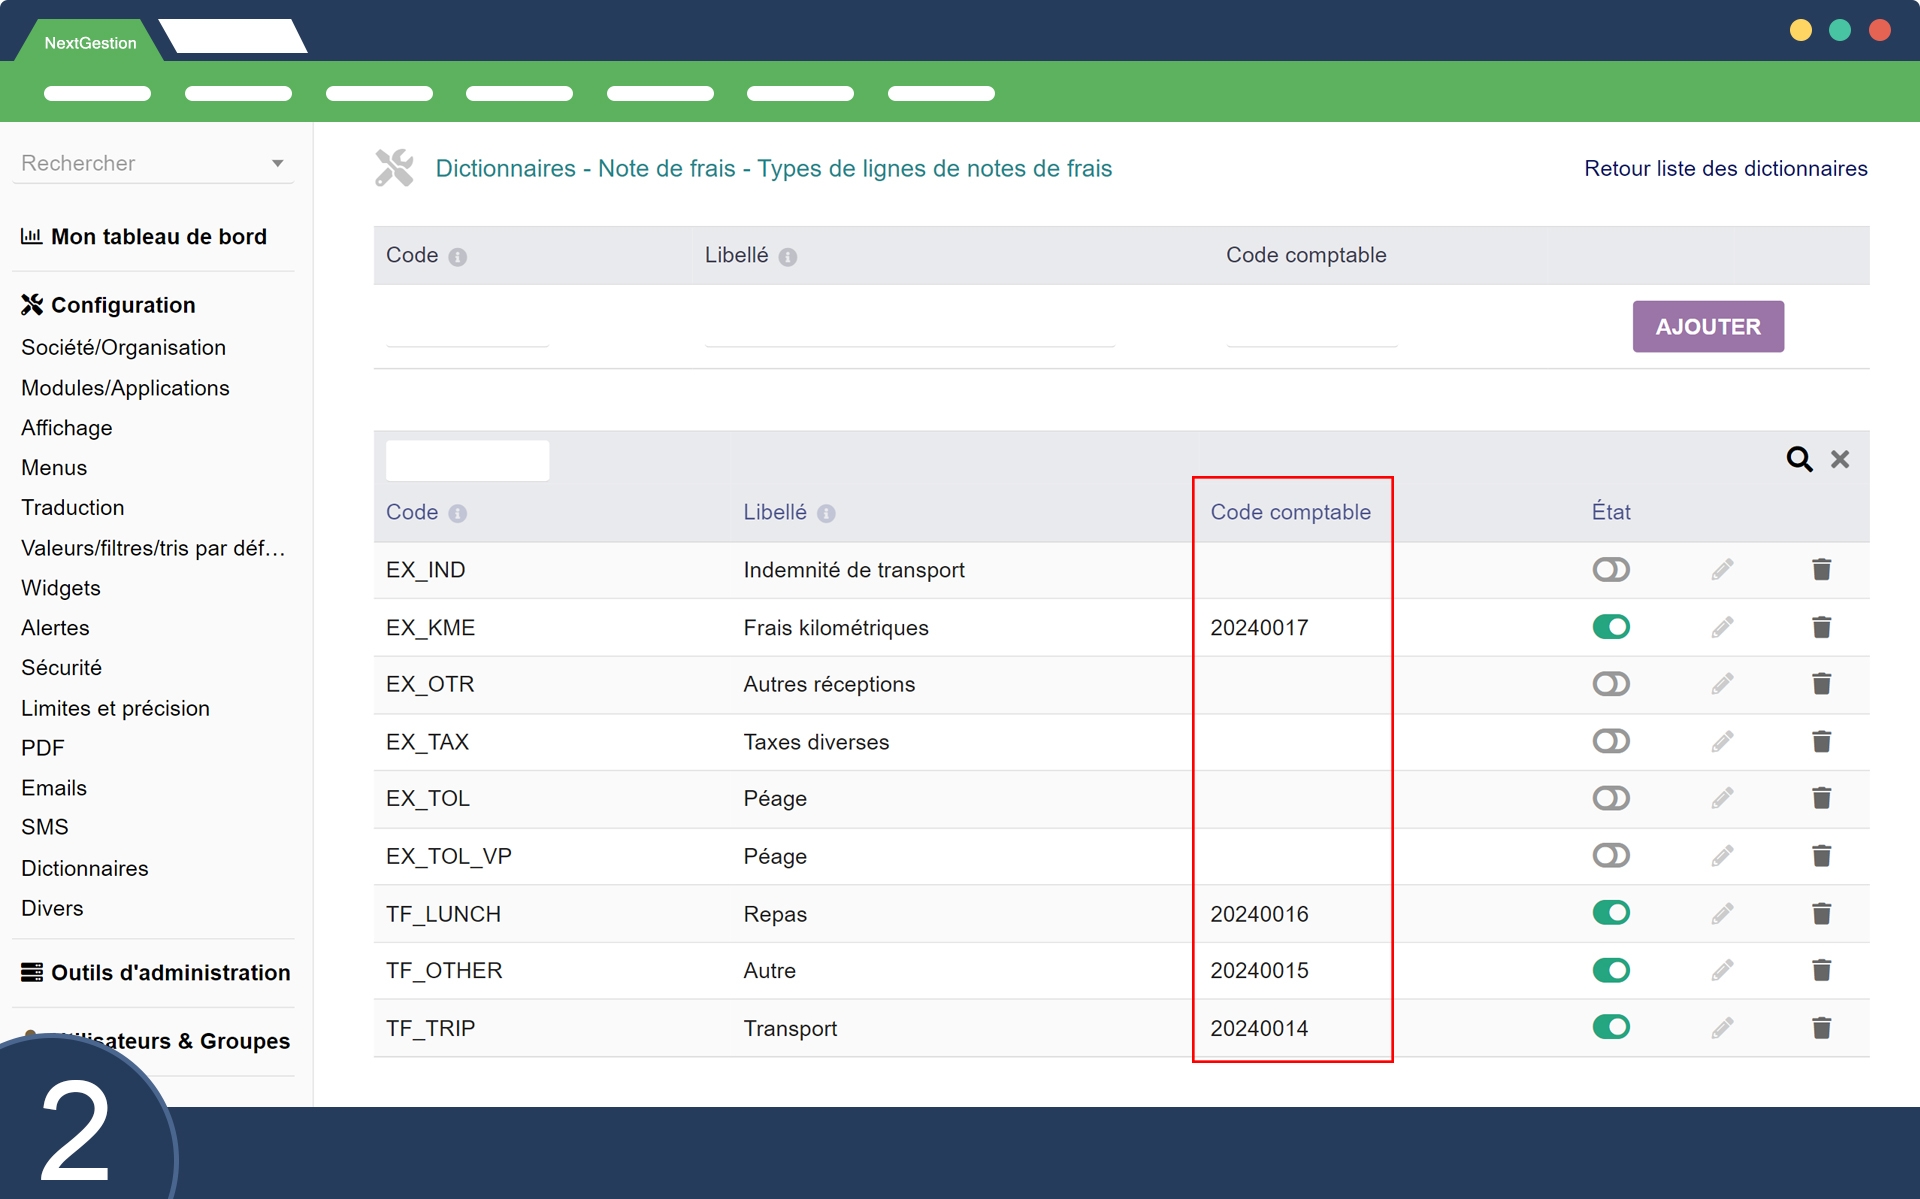This screenshot has height=1199, width=1920.
Task: Expand the Configuration menu section
Action: tap(123, 305)
